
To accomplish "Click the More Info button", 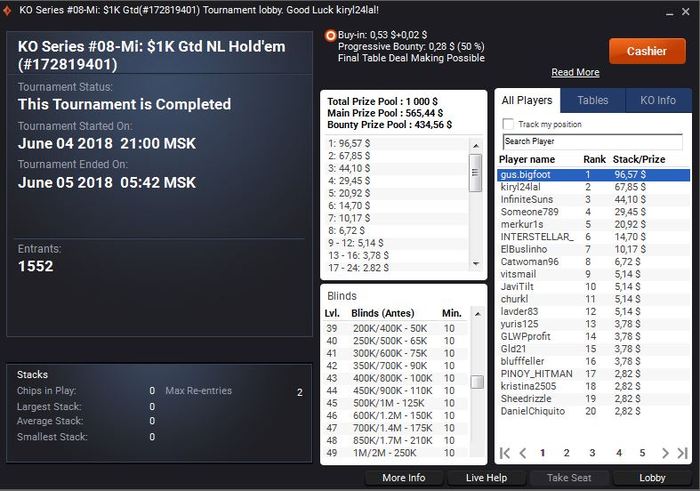I will 404,478.
